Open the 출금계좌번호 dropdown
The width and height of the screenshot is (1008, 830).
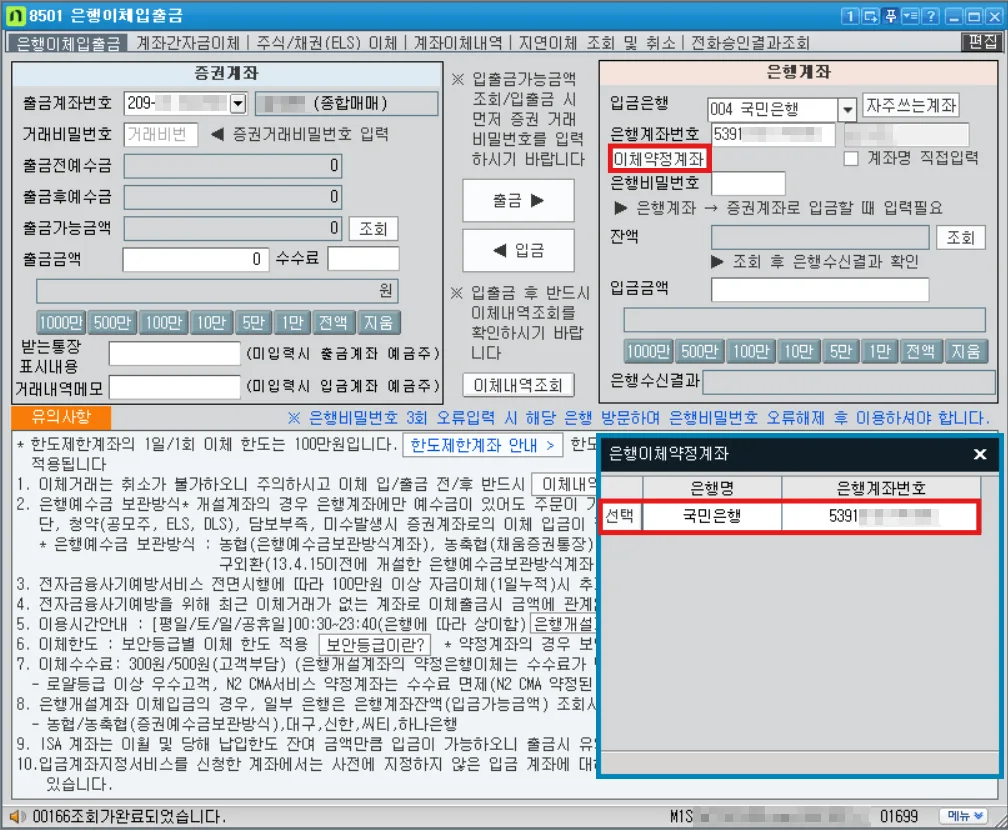[x=238, y=103]
